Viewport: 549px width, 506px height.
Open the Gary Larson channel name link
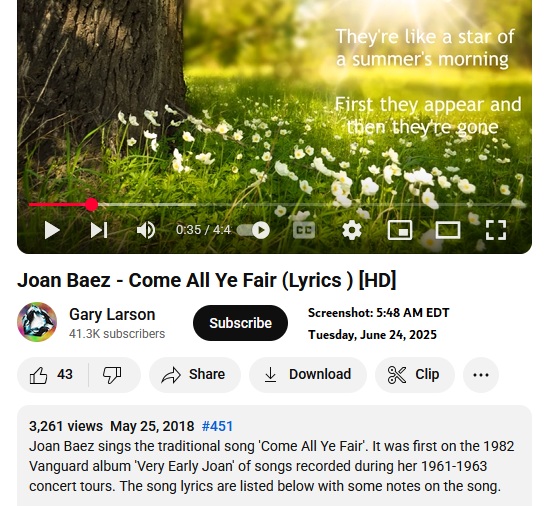pos(112,314)
